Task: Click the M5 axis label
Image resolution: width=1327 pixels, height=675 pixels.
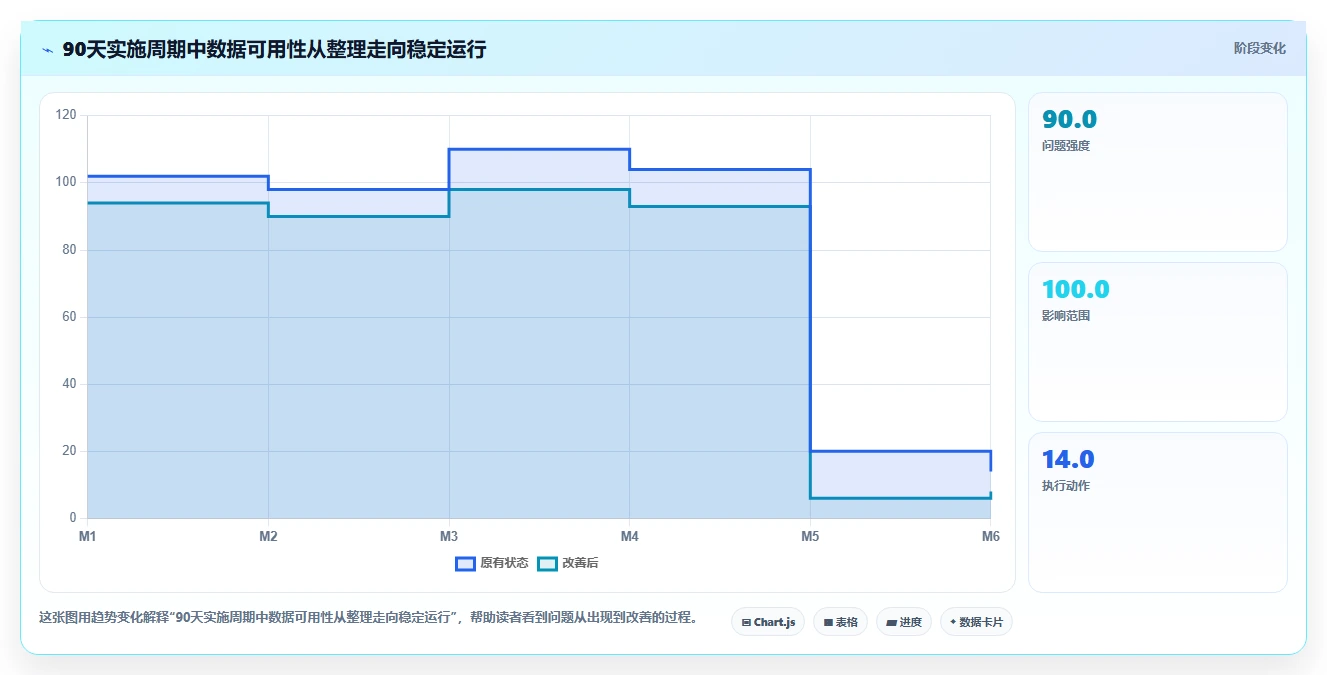Action: pos(810,537)
